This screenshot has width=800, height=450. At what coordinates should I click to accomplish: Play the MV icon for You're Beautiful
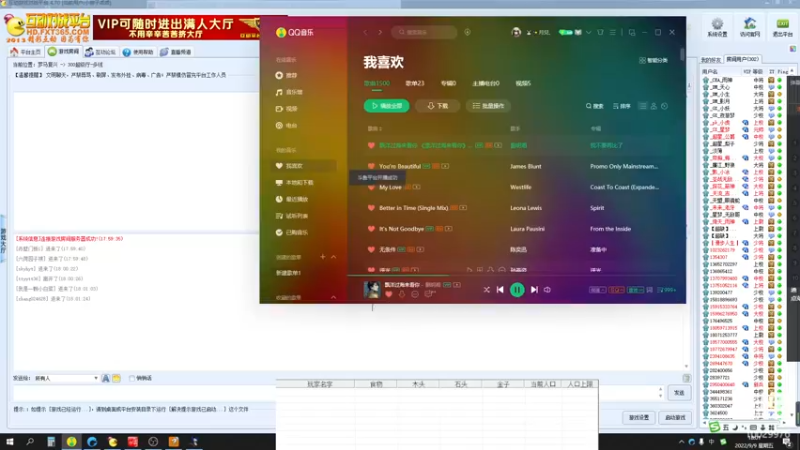click(x=445, y=166)
